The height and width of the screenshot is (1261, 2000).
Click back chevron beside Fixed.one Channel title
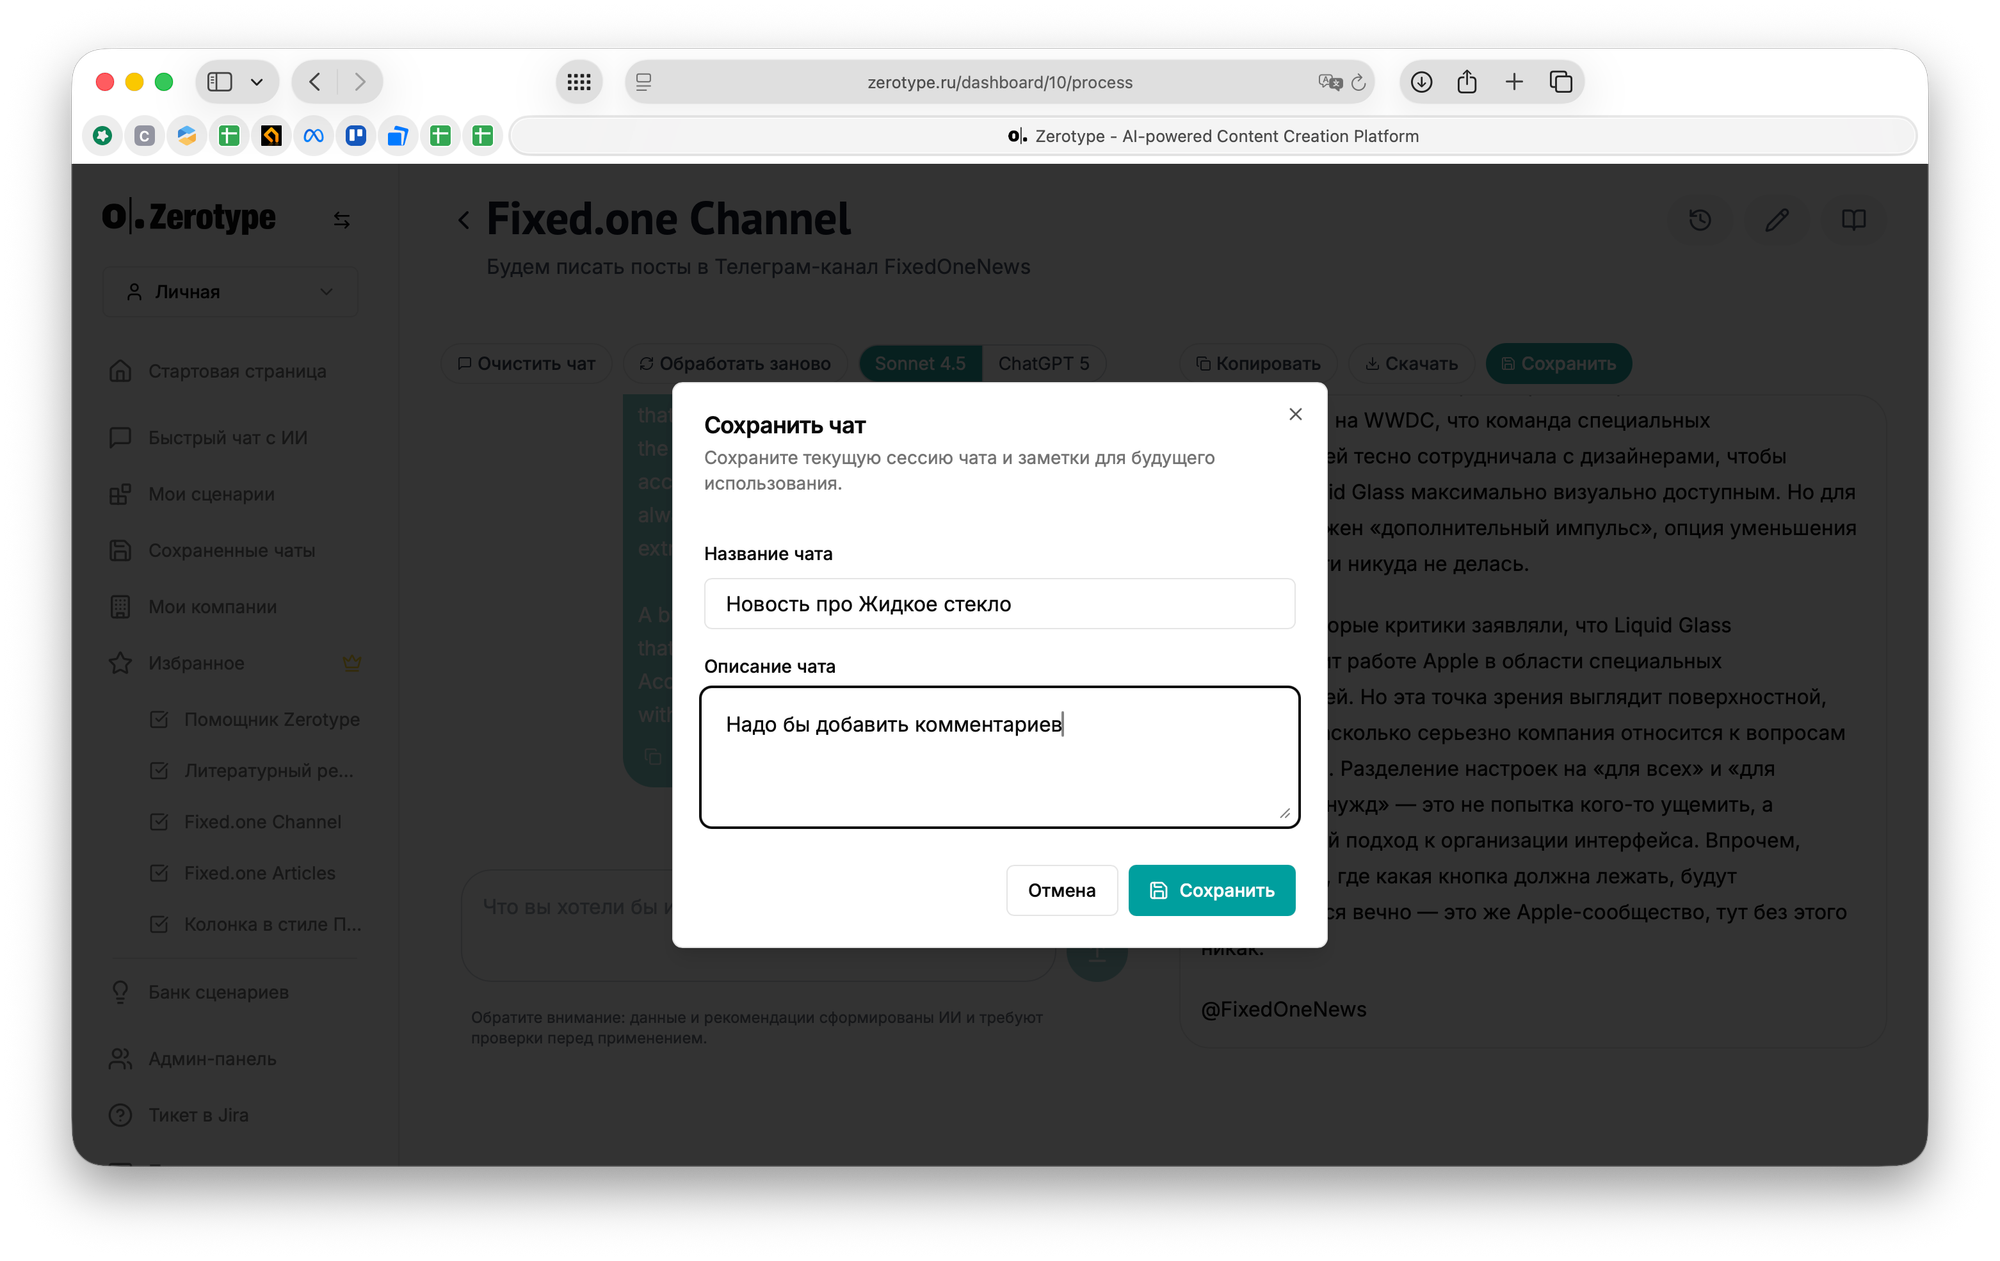(463, 220)
